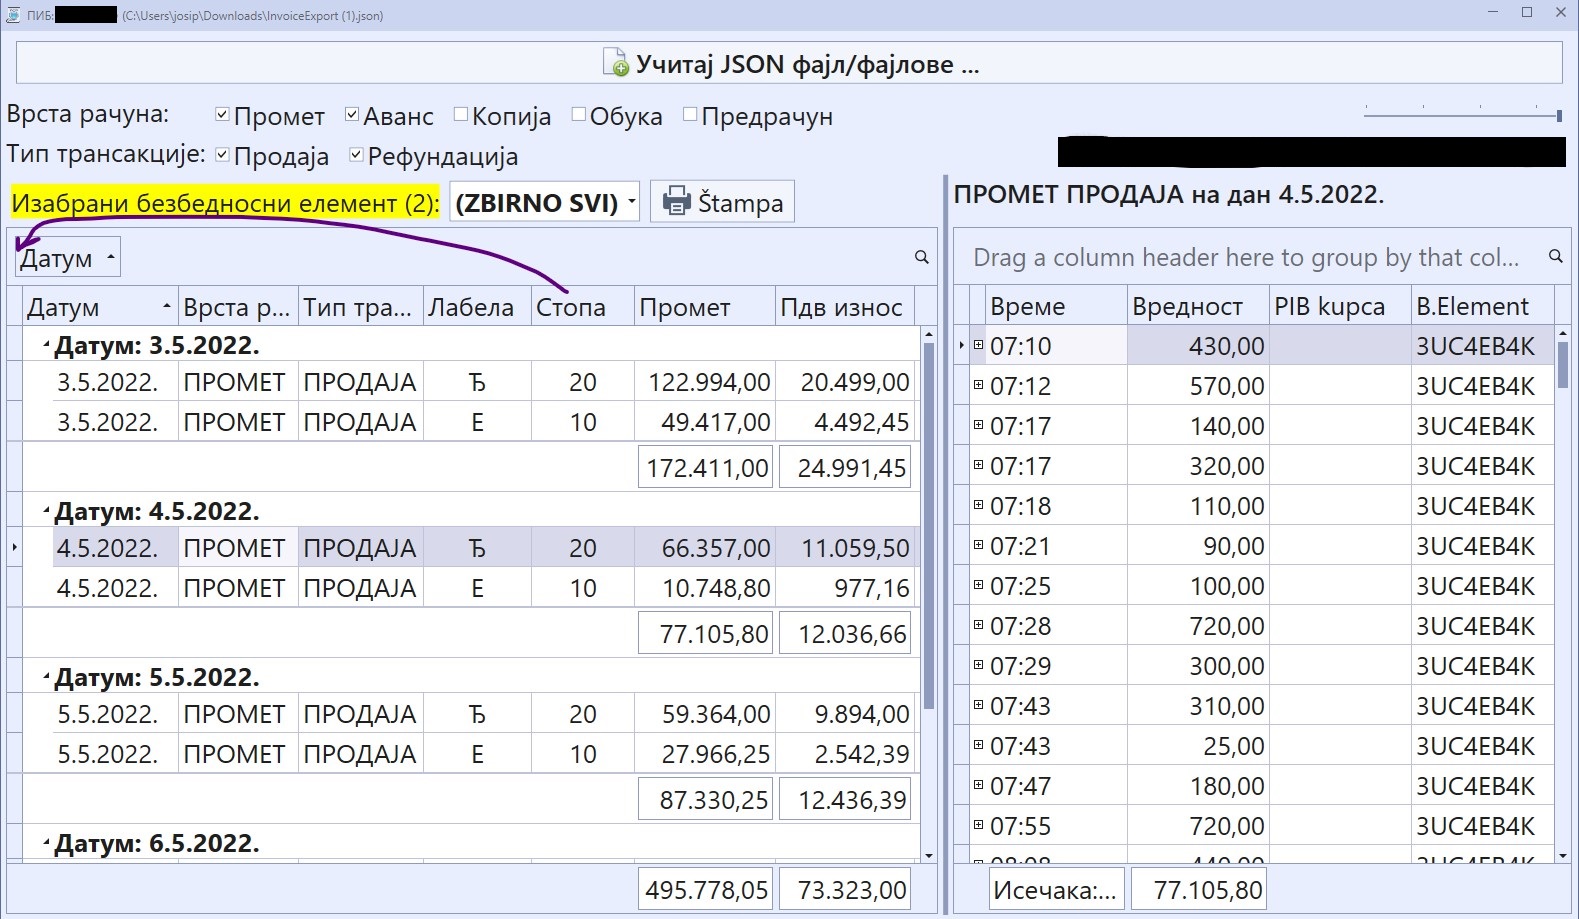Image resolution: width=1579 pixels, height=919 pixels.
Task: Expand the 07:18 invoice row
Action: point(979,504)
